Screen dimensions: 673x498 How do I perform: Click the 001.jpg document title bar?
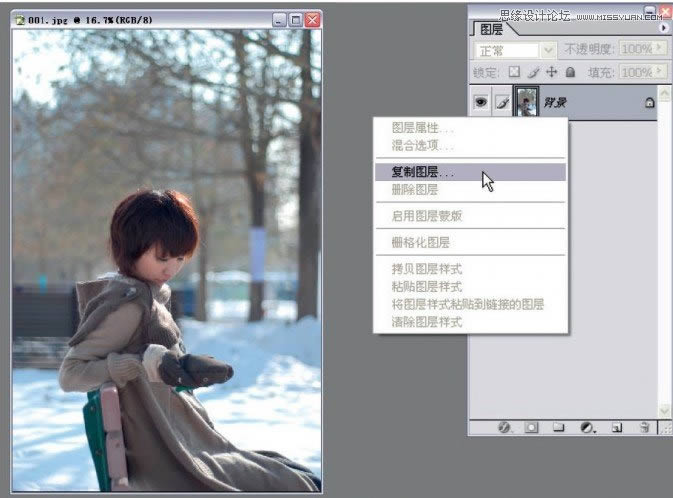click(140, 19)
